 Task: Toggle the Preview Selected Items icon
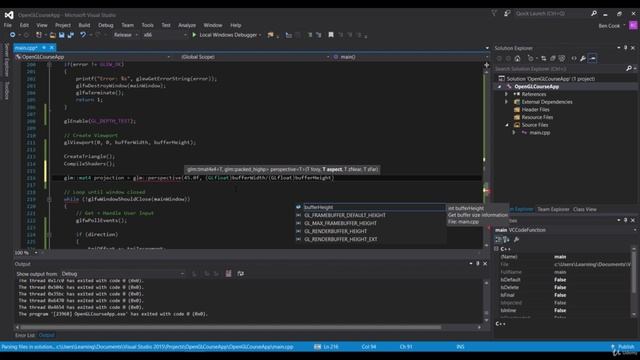[x=592, y=58]
